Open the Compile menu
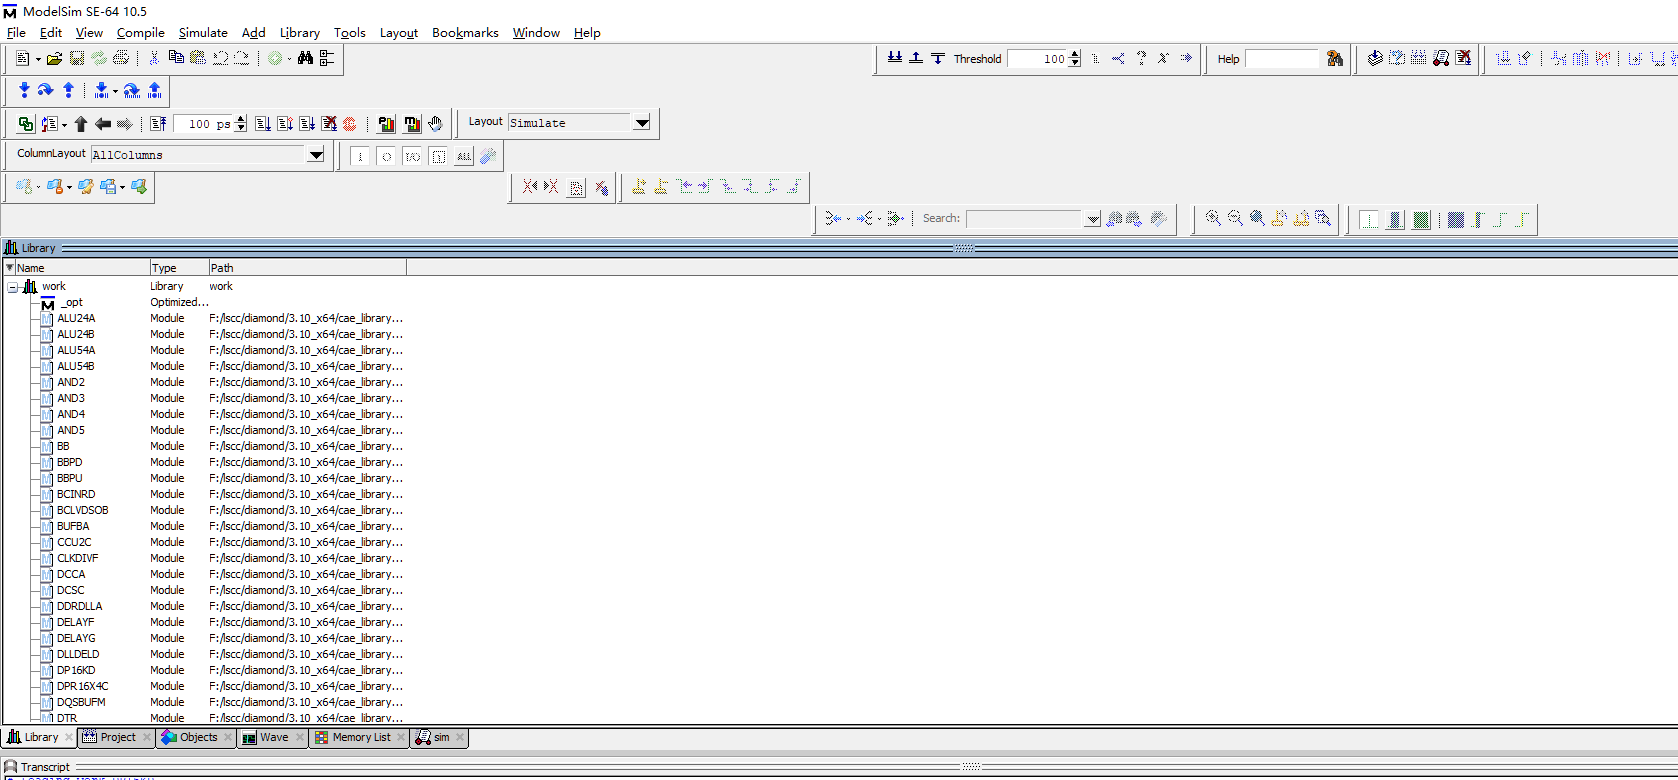 click(140, 33)
